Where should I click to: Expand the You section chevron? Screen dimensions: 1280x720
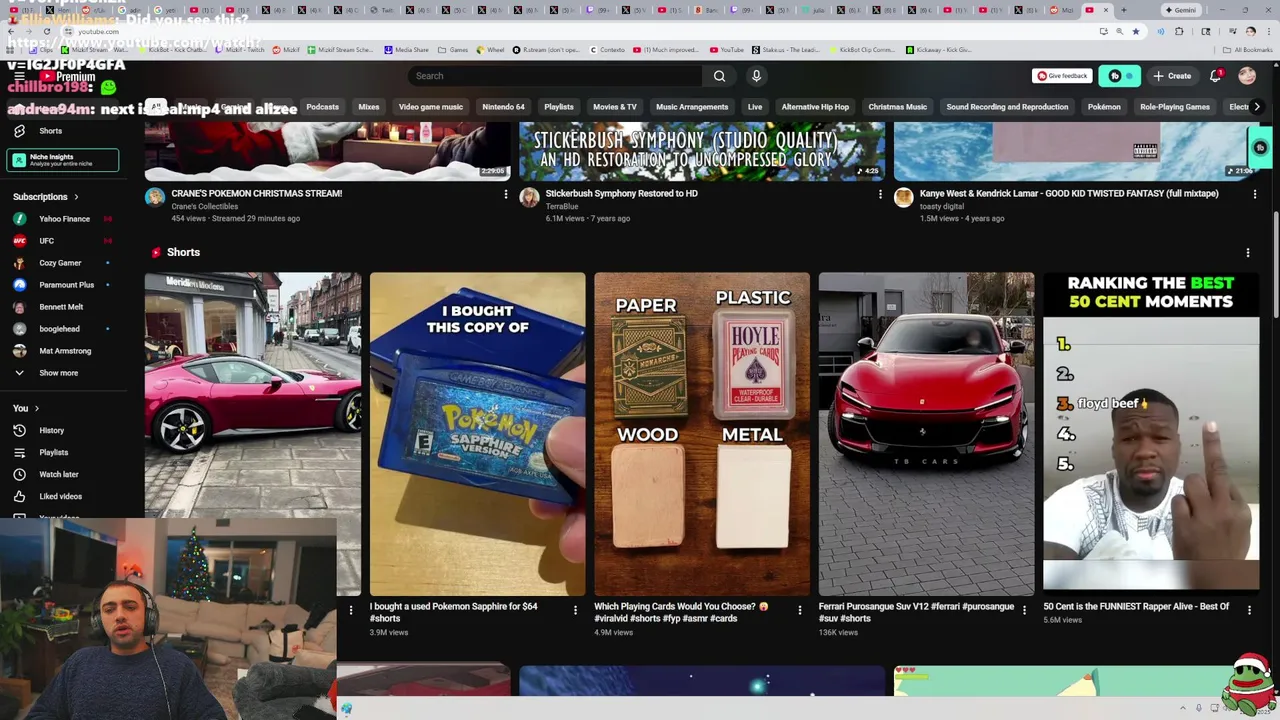click(37, 408)
